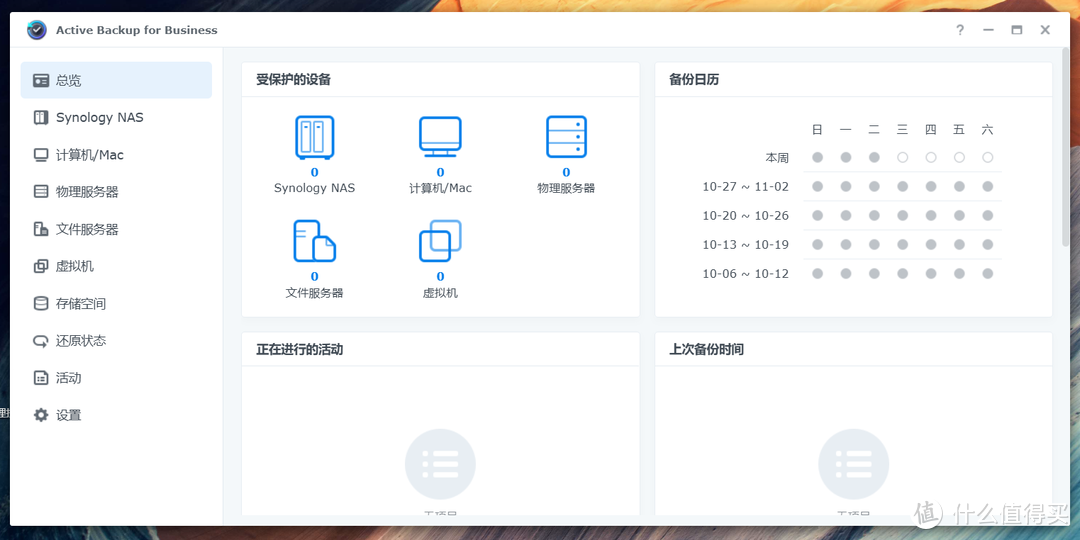The width and height of the screenshot is (1080, 540).
Task: Click the large 计算机/Mac monitor icon
Action: [x=440, y=137]
